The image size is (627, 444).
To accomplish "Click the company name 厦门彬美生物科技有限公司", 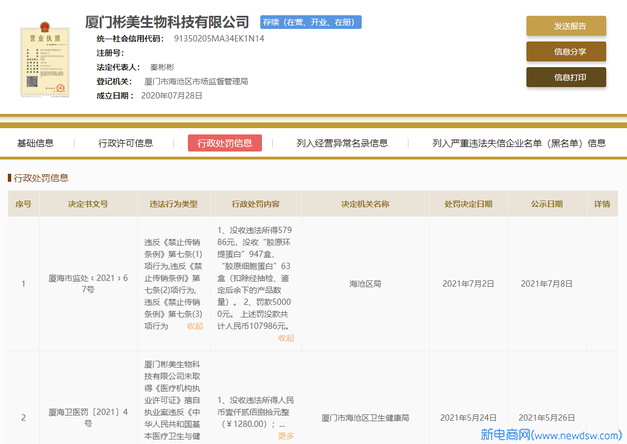I will tap(167, 22).
